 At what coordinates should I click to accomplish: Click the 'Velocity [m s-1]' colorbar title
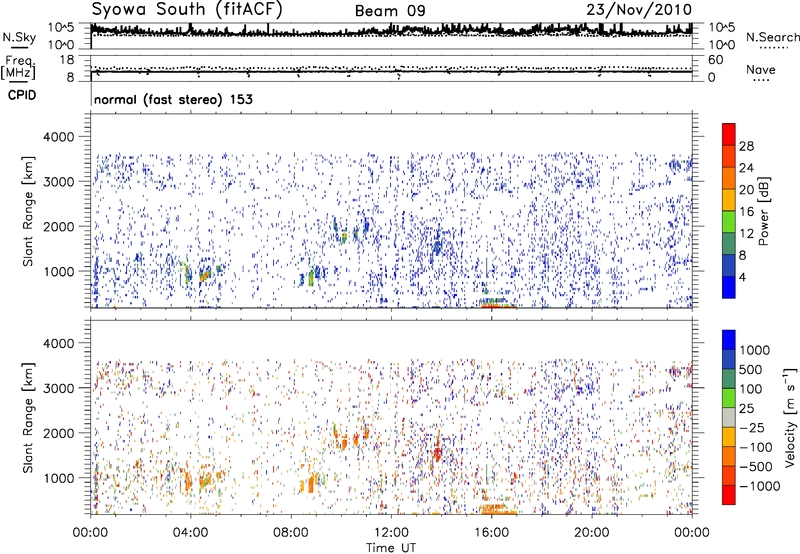(790, 417)
